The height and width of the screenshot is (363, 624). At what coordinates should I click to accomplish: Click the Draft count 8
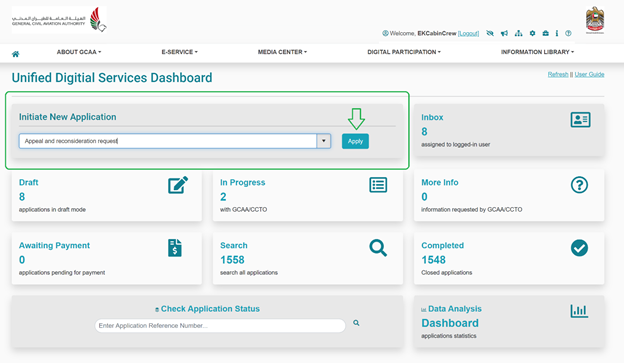(x=22, y=197)
